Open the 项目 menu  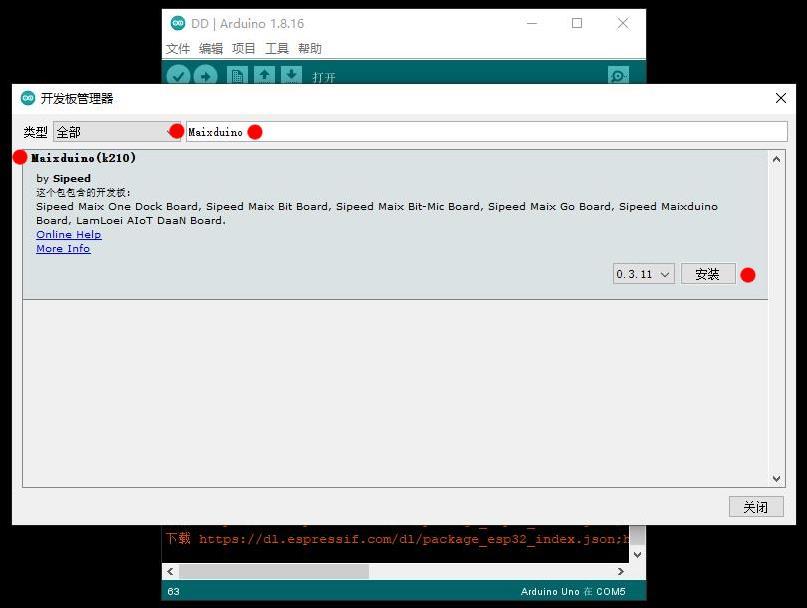[x=243, y=48]
